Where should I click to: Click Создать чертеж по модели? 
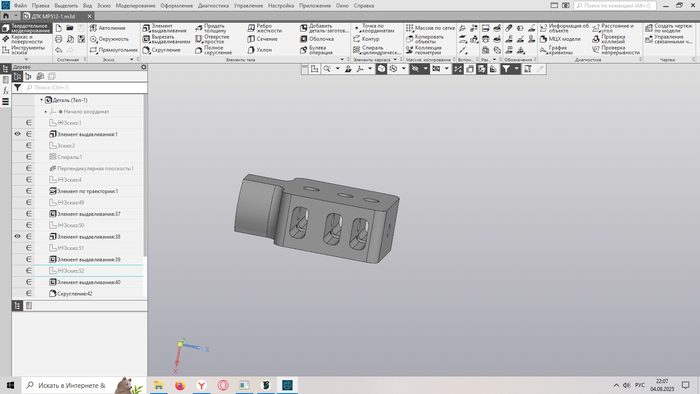pyautogui.click(x=668, y=28)
